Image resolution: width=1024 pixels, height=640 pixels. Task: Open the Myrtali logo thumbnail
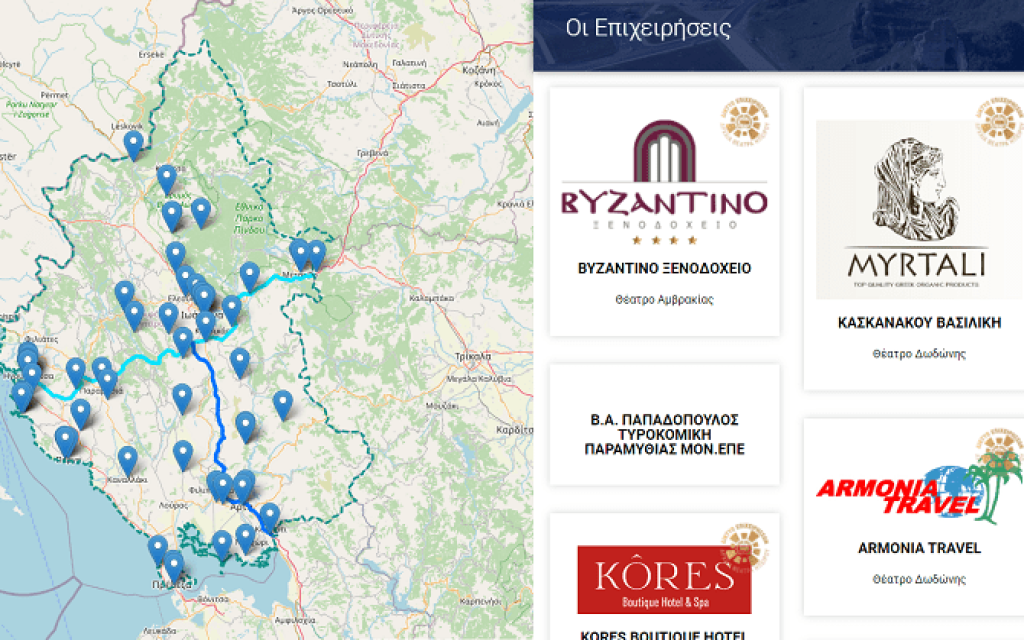coord(915,210)
